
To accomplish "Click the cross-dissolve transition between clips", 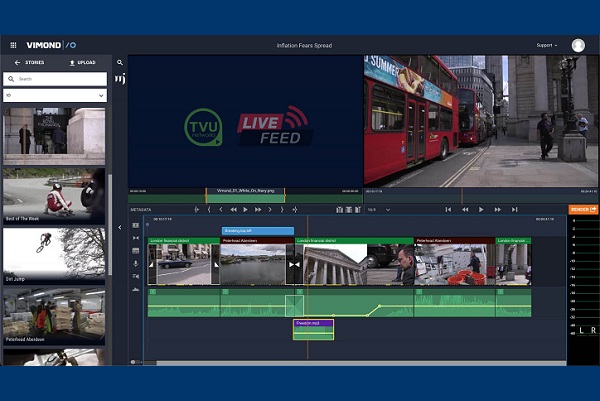I will pos(294,265).
